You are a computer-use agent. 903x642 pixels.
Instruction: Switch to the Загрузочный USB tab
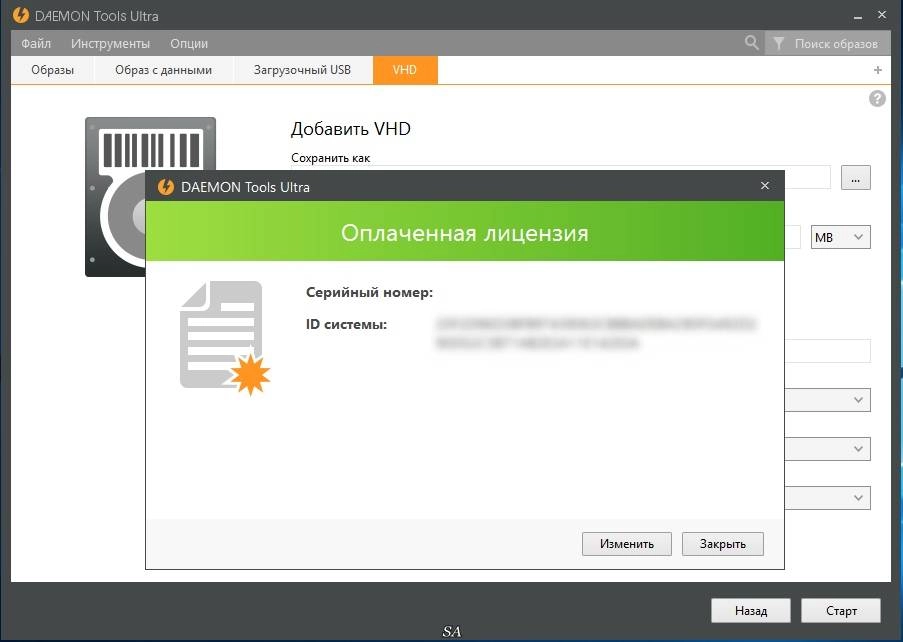coord(302,70)
